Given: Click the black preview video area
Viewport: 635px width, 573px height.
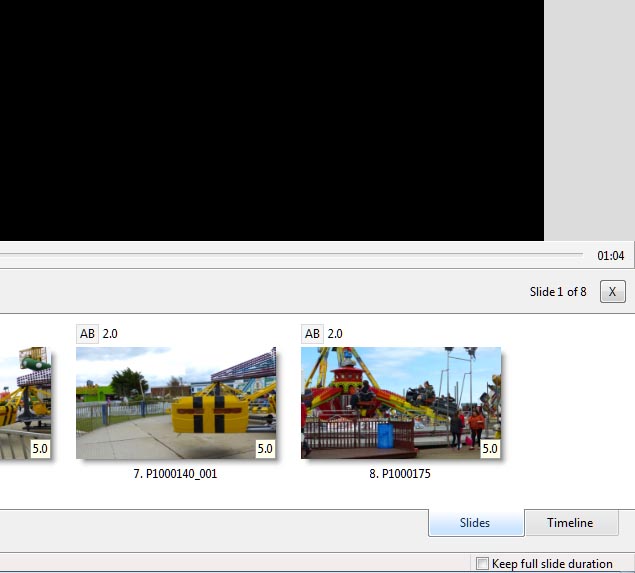Looking at the screenshot, I should pyautogui.click(x=272, y=120).
